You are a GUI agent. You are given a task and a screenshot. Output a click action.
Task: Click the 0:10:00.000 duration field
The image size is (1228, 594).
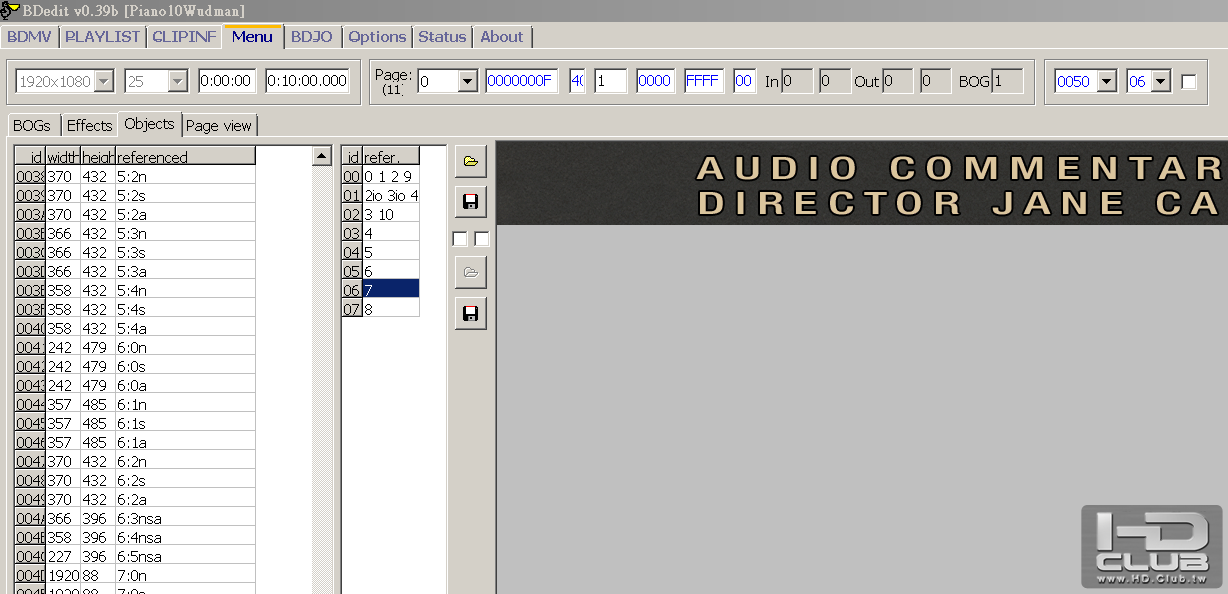coord(307,82)
